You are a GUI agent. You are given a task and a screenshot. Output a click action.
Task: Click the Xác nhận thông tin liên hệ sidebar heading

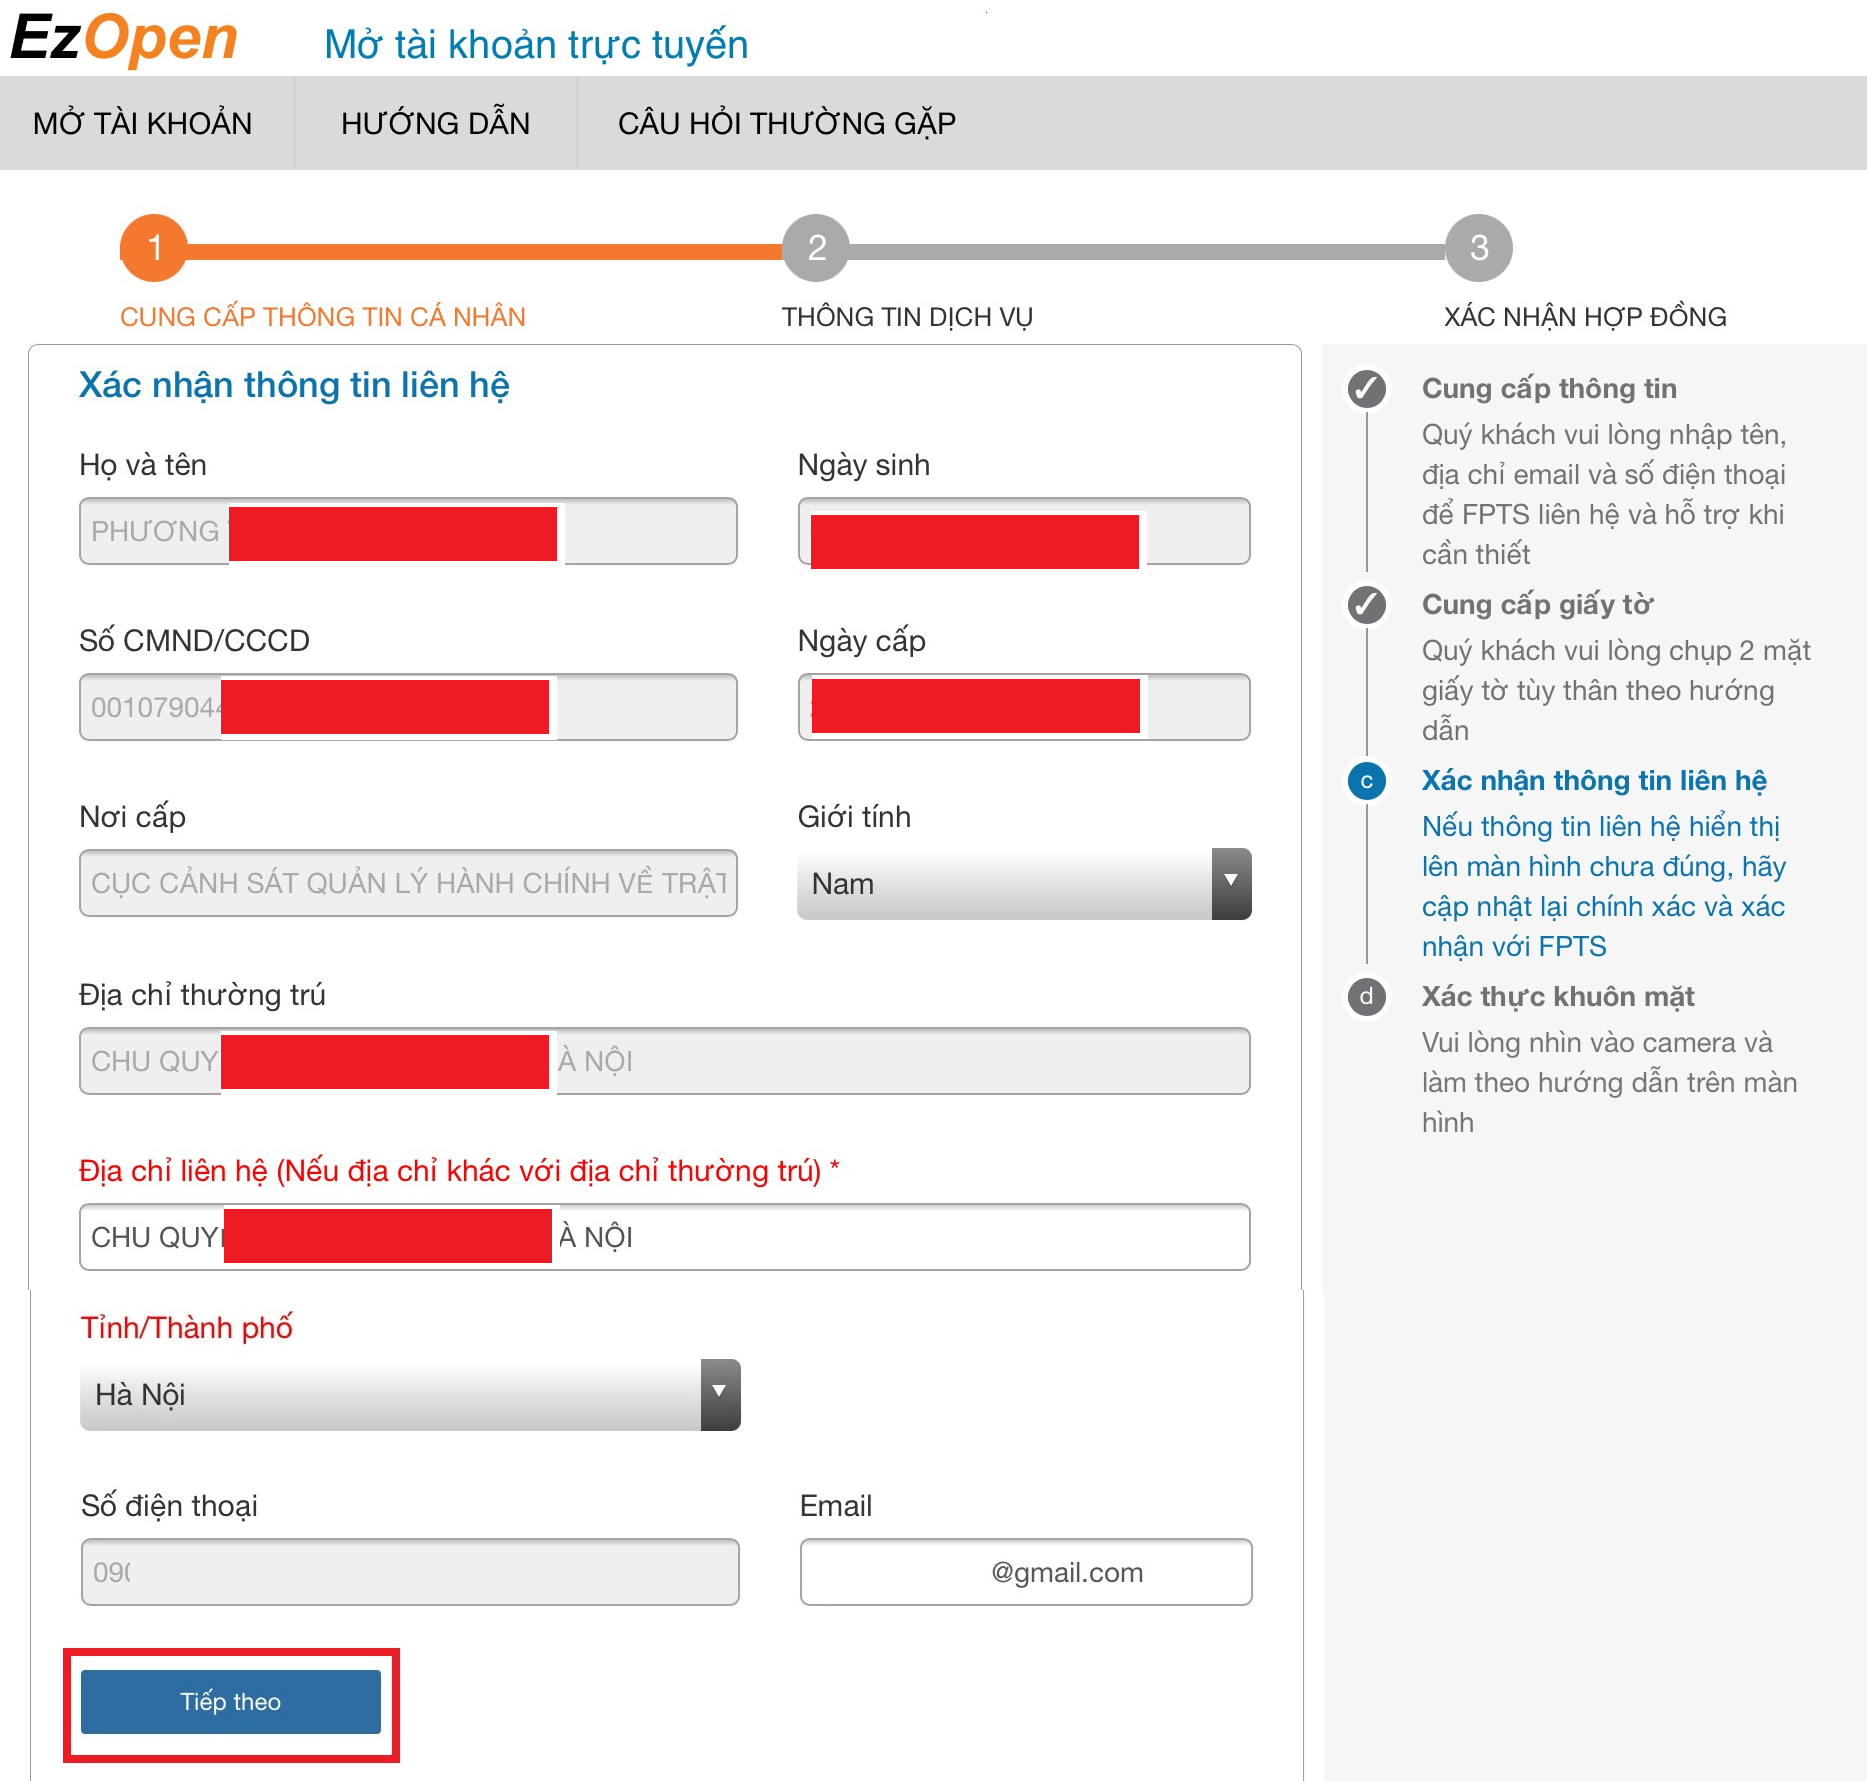click(x=1594, y=780)
